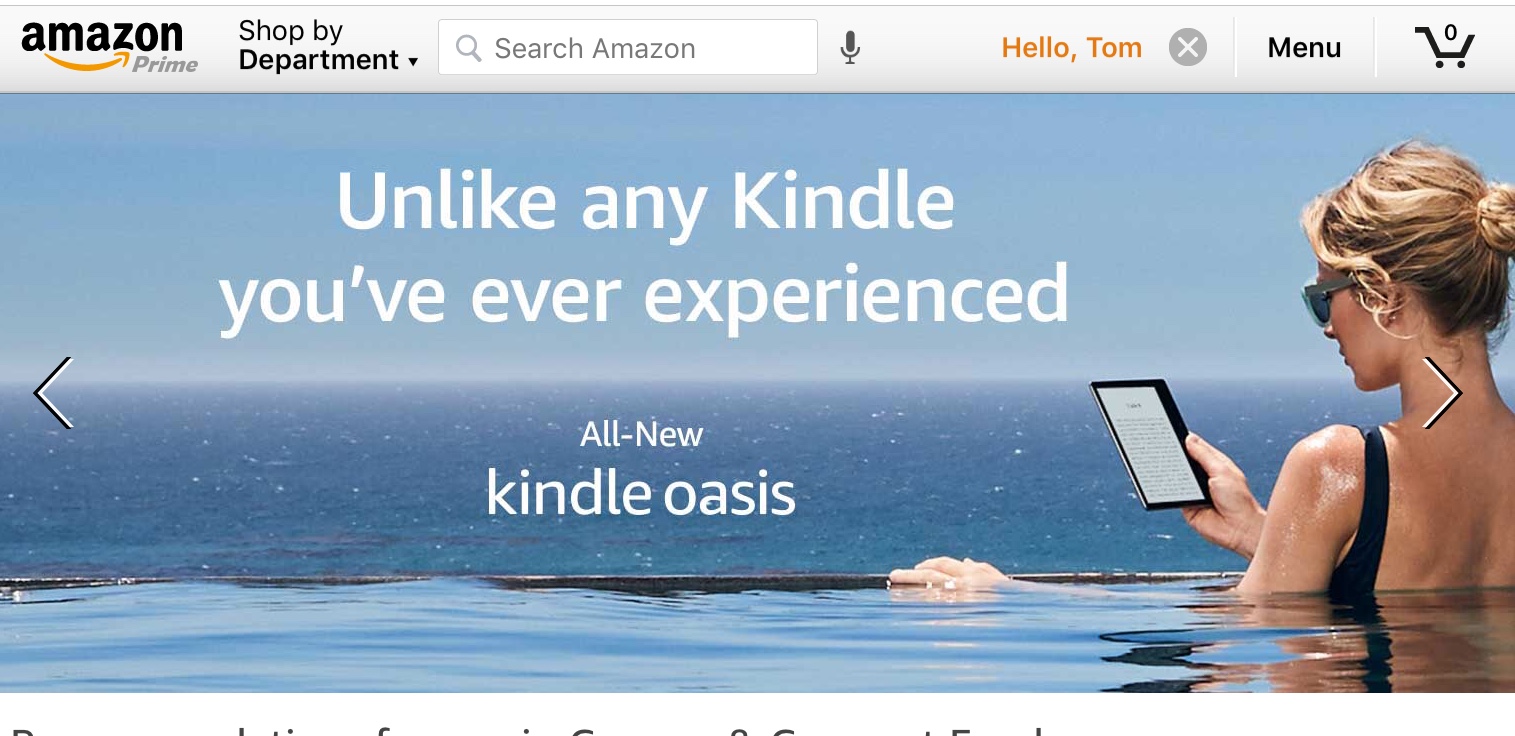Open the Amazon home logo
The image size is (1515, 736).
point(109,47)
